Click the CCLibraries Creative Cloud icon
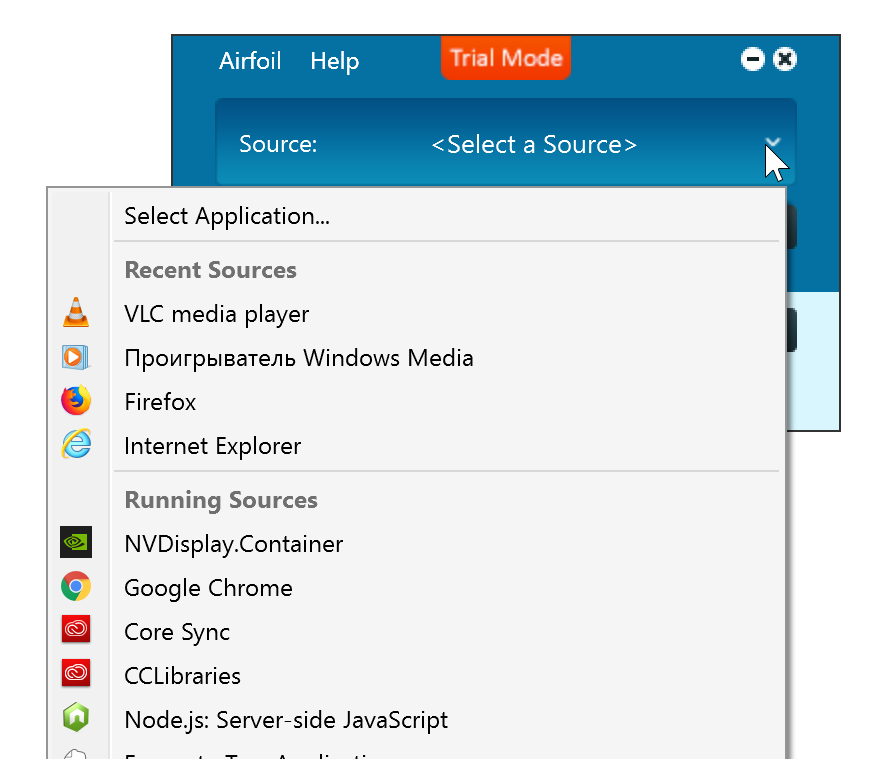 (x=76, y=675)
